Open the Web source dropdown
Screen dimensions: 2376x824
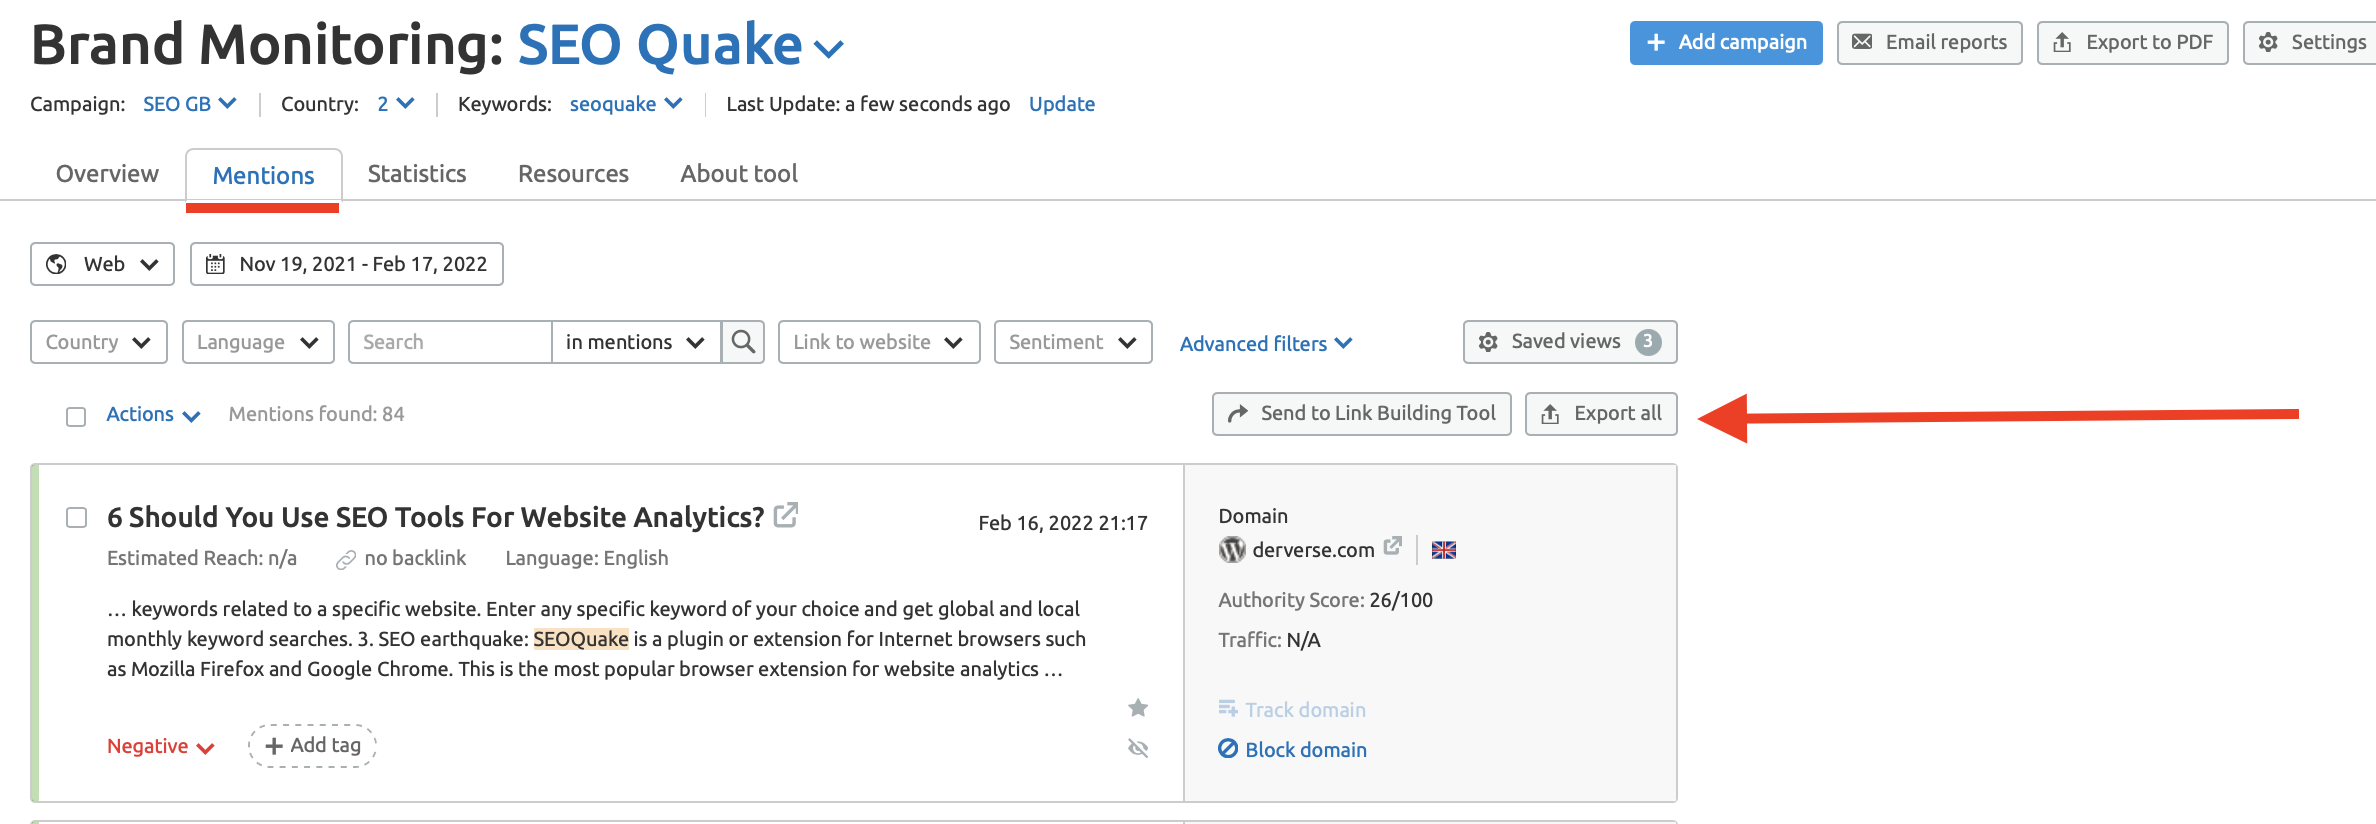pyautogui.click(x=103, y=264)
